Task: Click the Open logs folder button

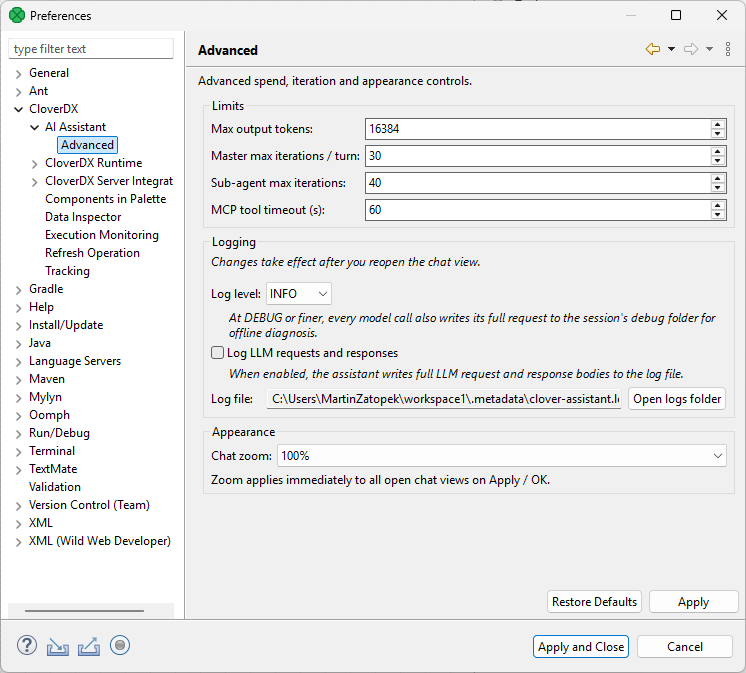Action: pos(677,399)
